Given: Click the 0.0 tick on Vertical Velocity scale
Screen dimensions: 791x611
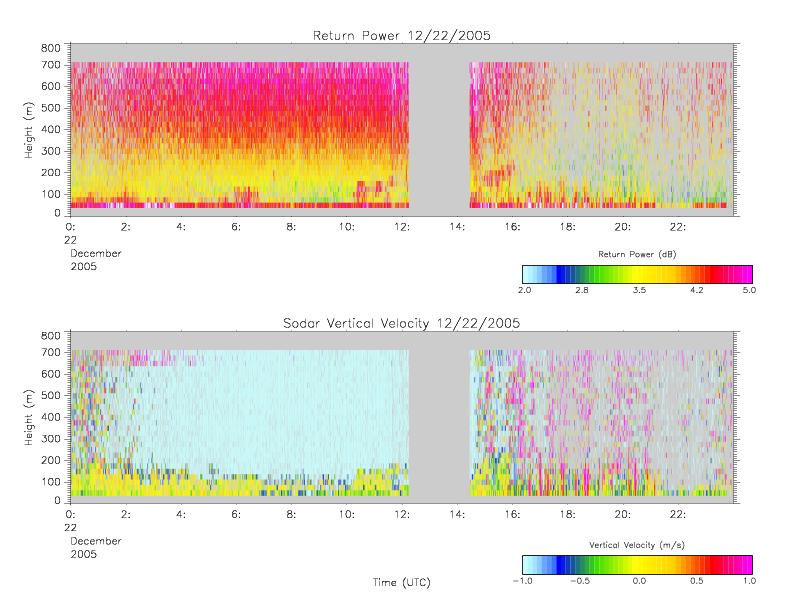Looking at the screenshot, I should pos(640,581).
